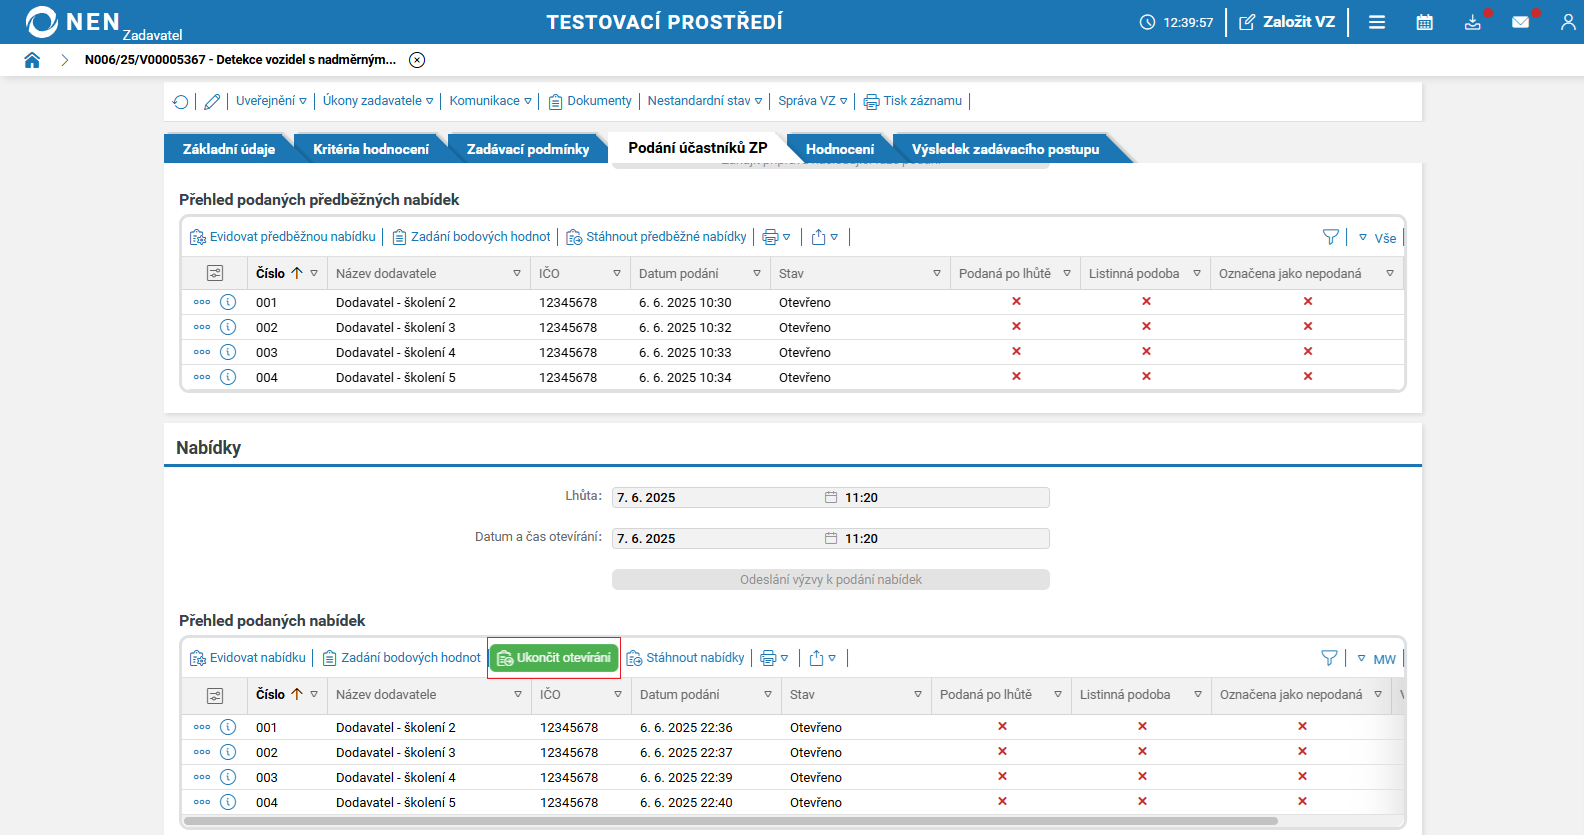Show info for preliminary offer 001
Screen dimensions: 1584x835
(x=228, y=302)
